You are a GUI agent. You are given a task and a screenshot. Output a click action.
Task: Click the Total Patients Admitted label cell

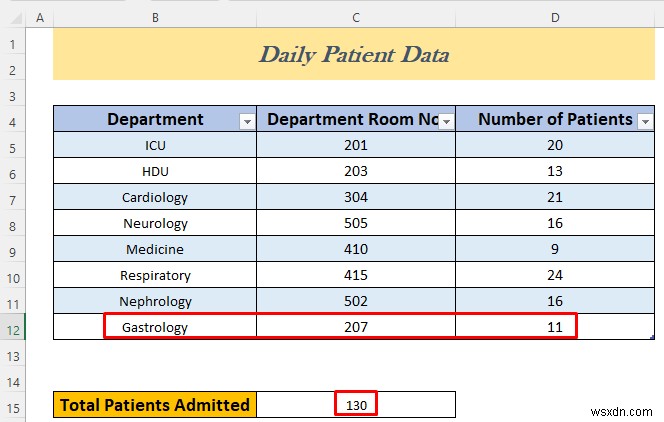[155, 404]
